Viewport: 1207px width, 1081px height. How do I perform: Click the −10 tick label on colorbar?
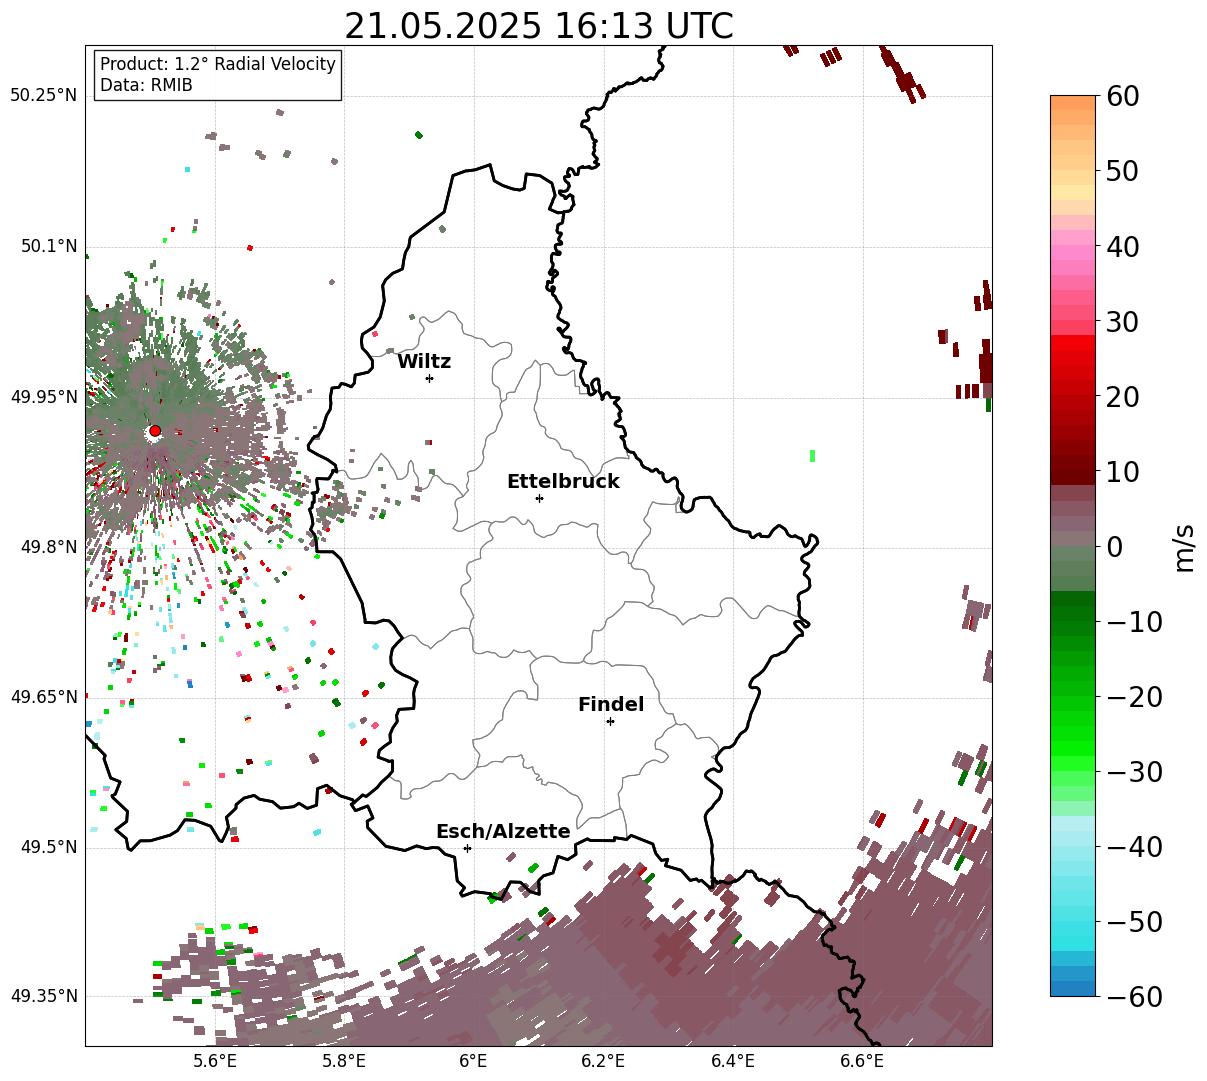coord(1135,622)
